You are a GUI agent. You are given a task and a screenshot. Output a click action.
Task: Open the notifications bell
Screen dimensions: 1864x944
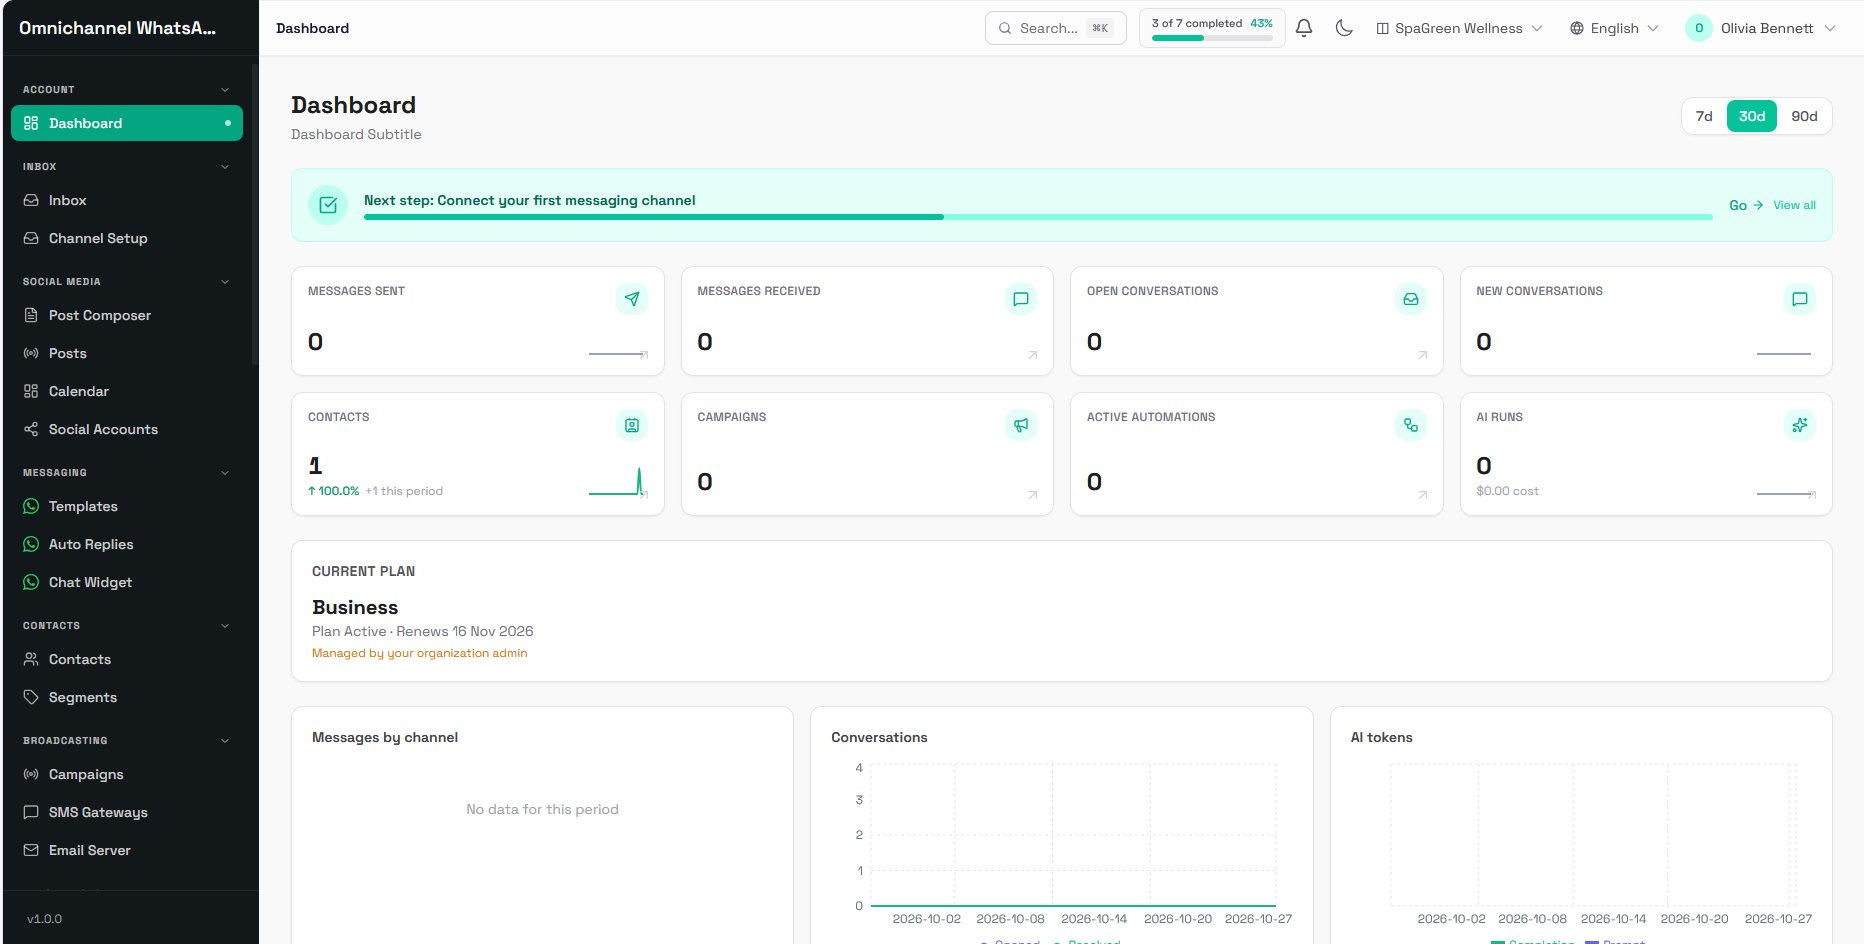(1304, 28)
